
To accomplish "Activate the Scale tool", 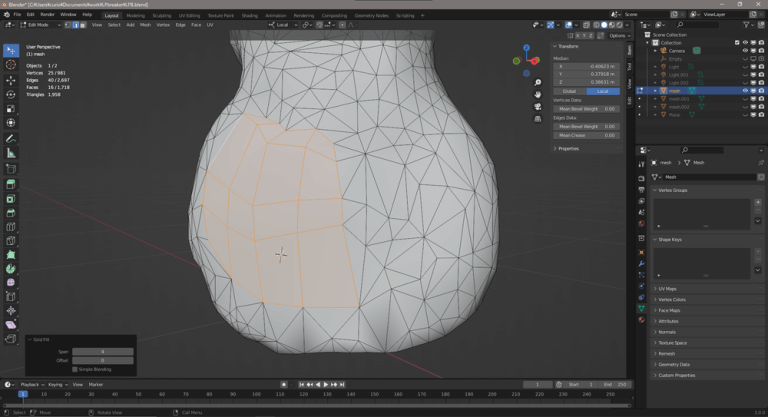I will click(11, 108).
